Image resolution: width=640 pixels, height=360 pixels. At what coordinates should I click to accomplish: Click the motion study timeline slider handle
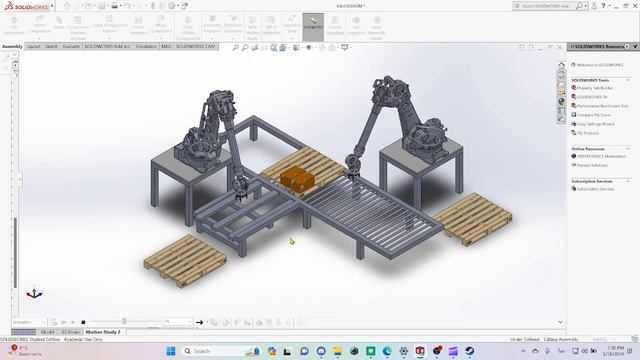(x=124, y=322)
